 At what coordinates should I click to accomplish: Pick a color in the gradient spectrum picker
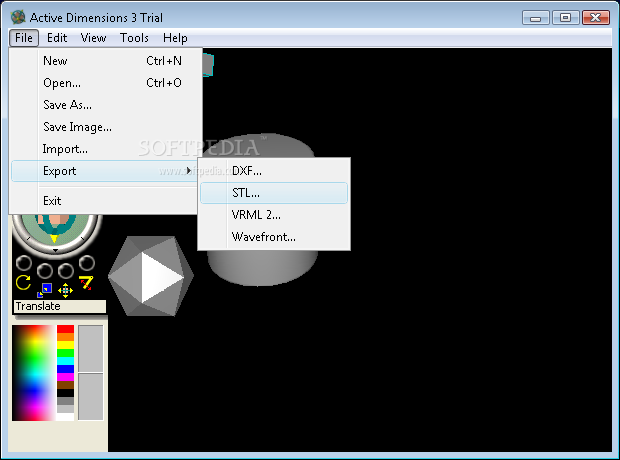click(x=33, y=373)
